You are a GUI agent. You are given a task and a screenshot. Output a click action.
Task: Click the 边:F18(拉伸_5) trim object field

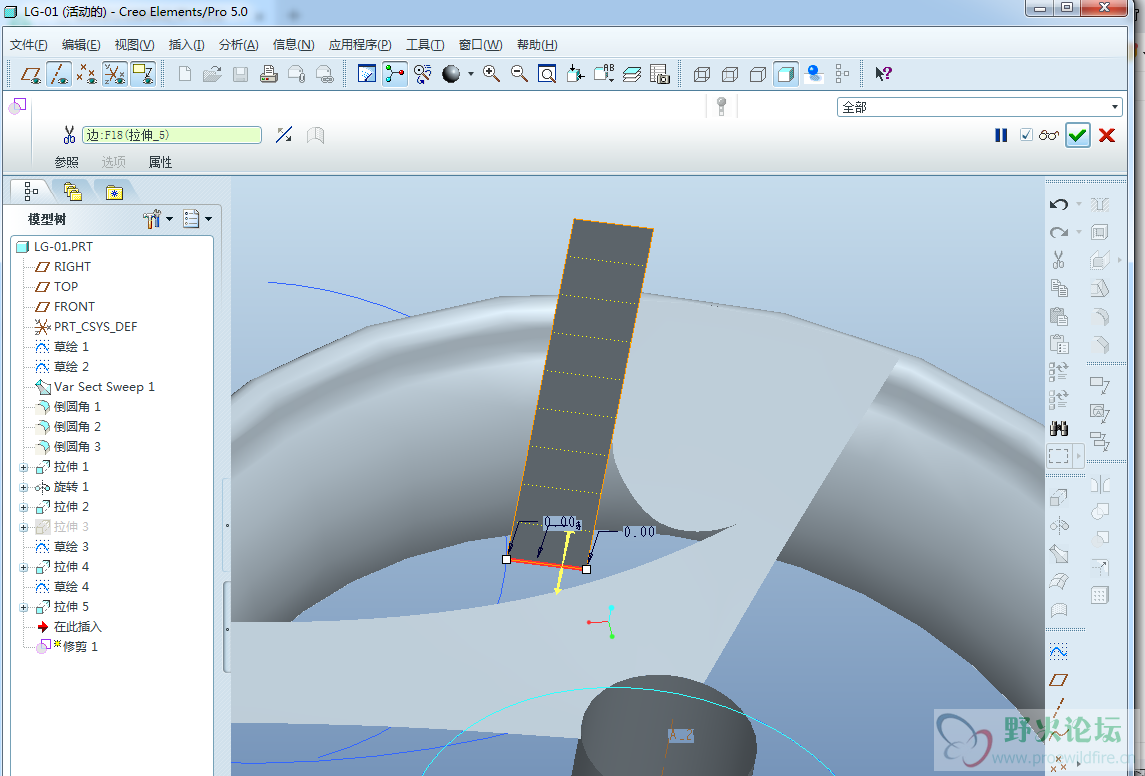pyautogui.click(x=172, y=135)
